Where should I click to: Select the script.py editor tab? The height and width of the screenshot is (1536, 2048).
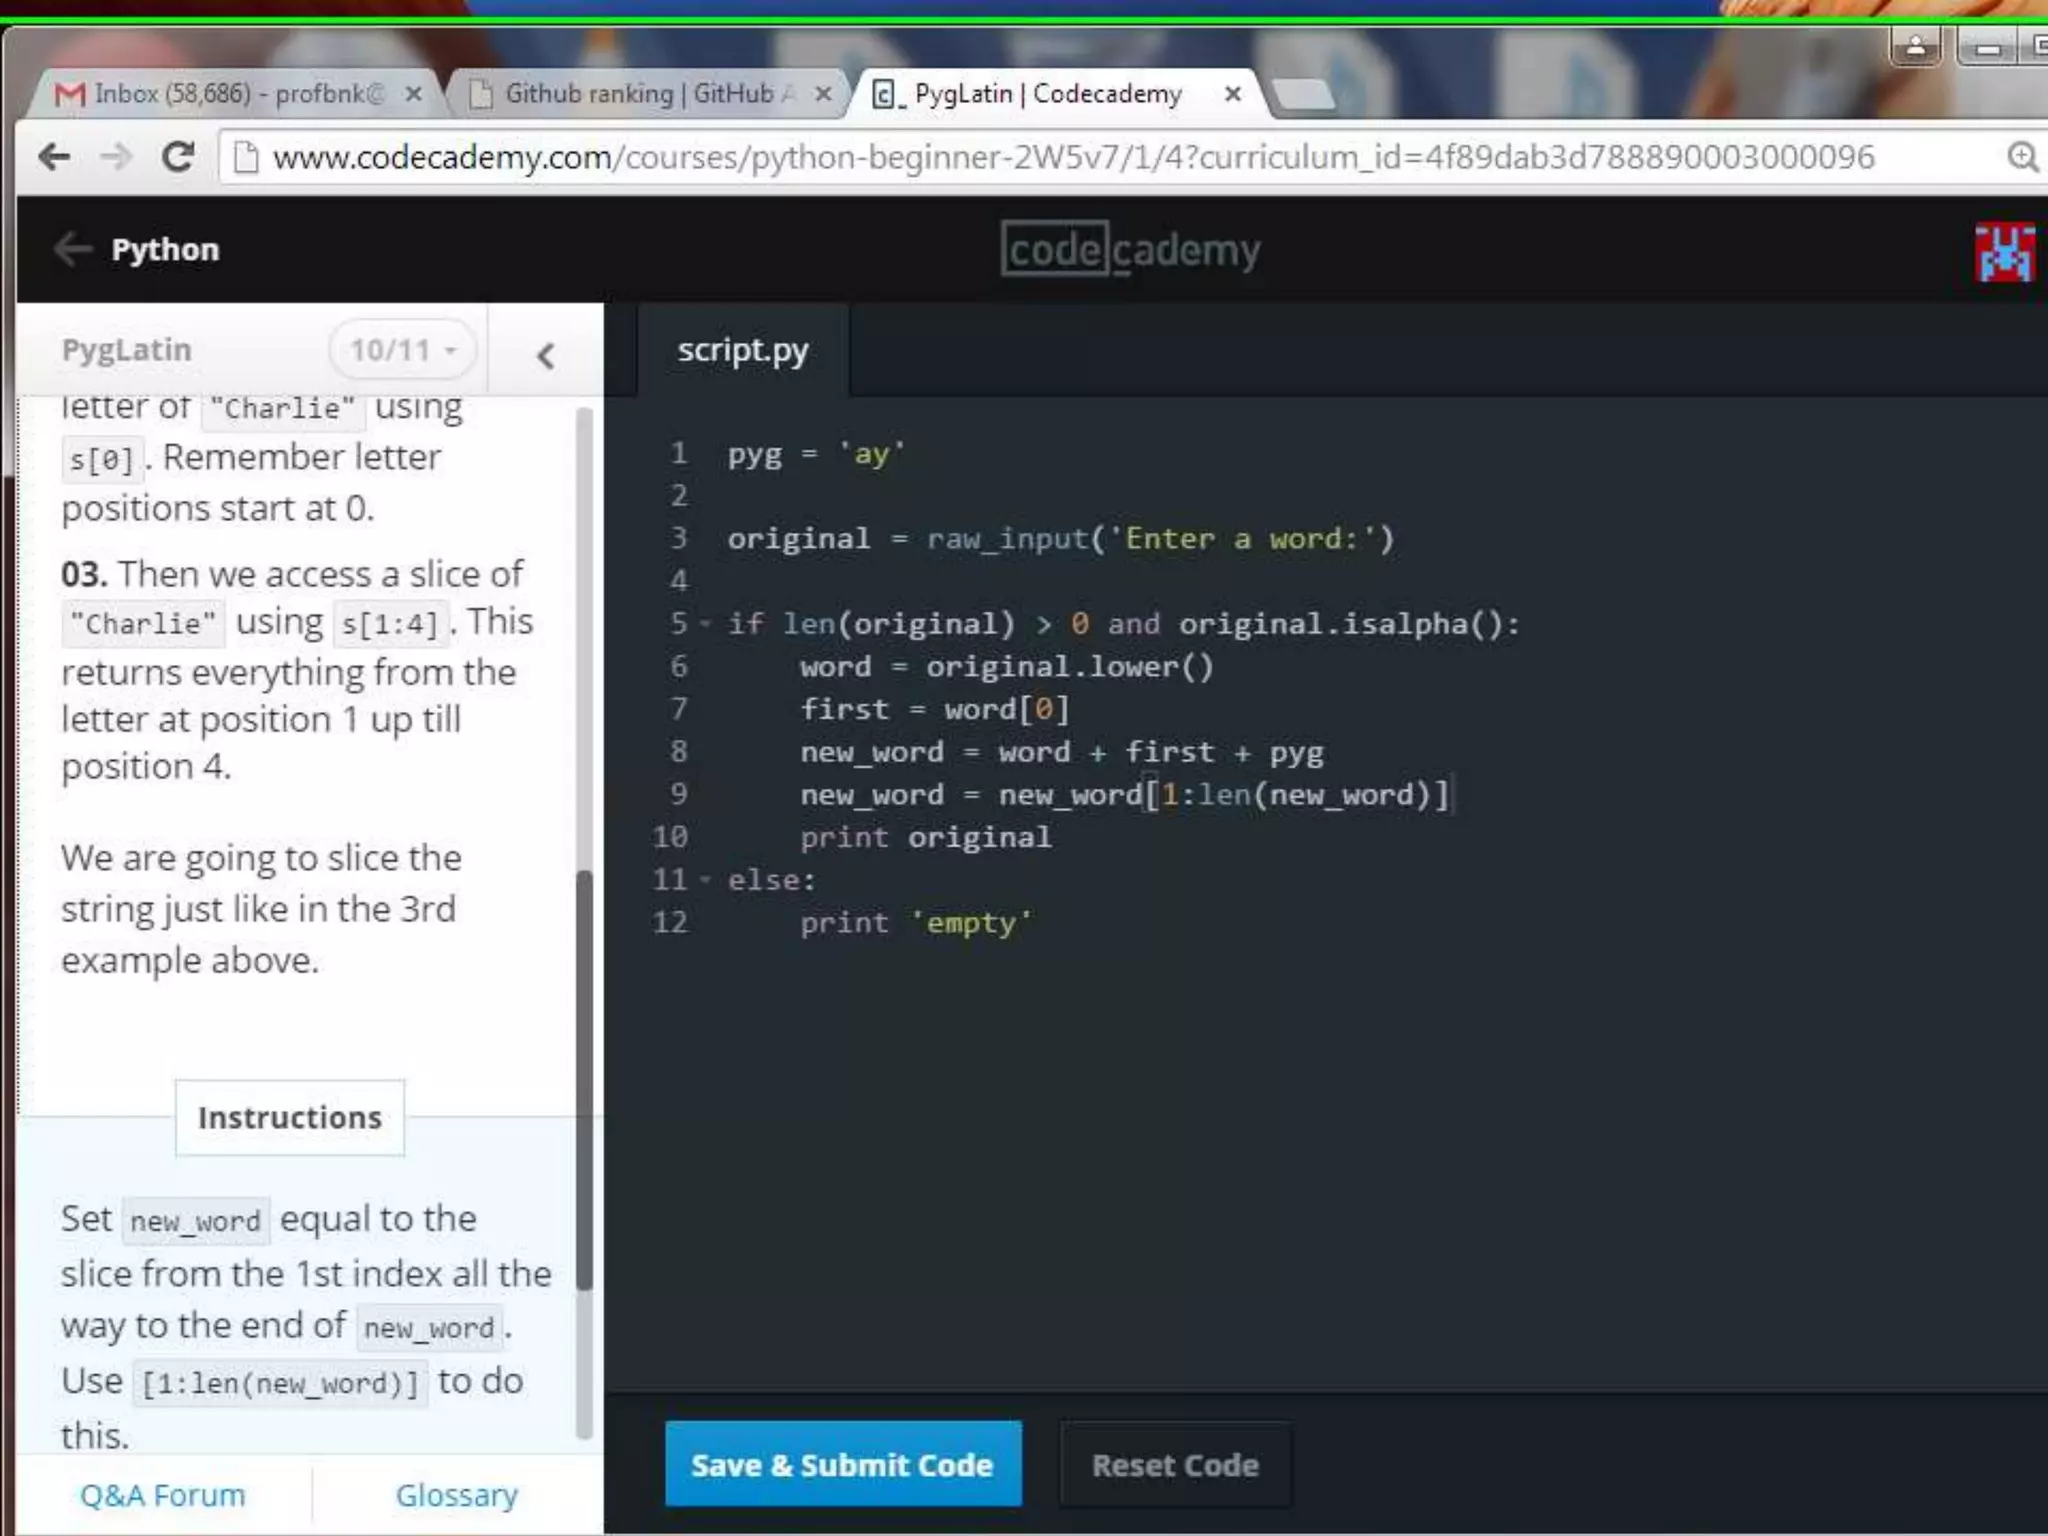(x=743, y=350)
